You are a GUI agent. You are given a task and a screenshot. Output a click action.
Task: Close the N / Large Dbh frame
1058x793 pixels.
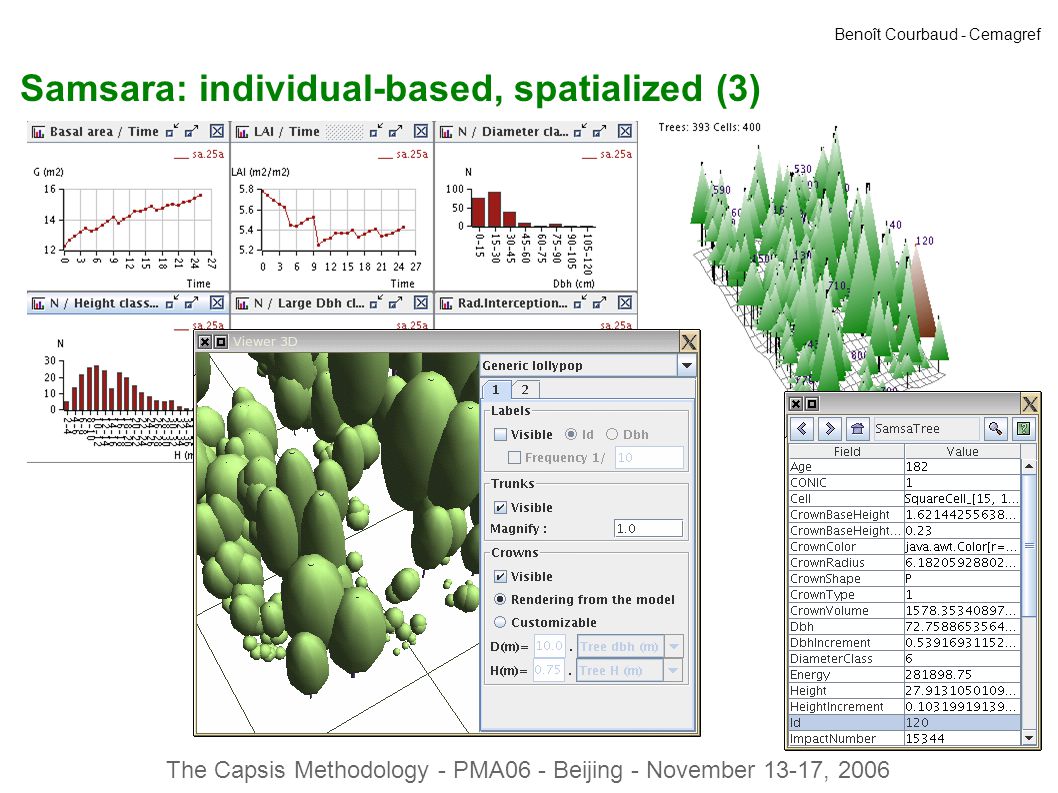point(421,302)
